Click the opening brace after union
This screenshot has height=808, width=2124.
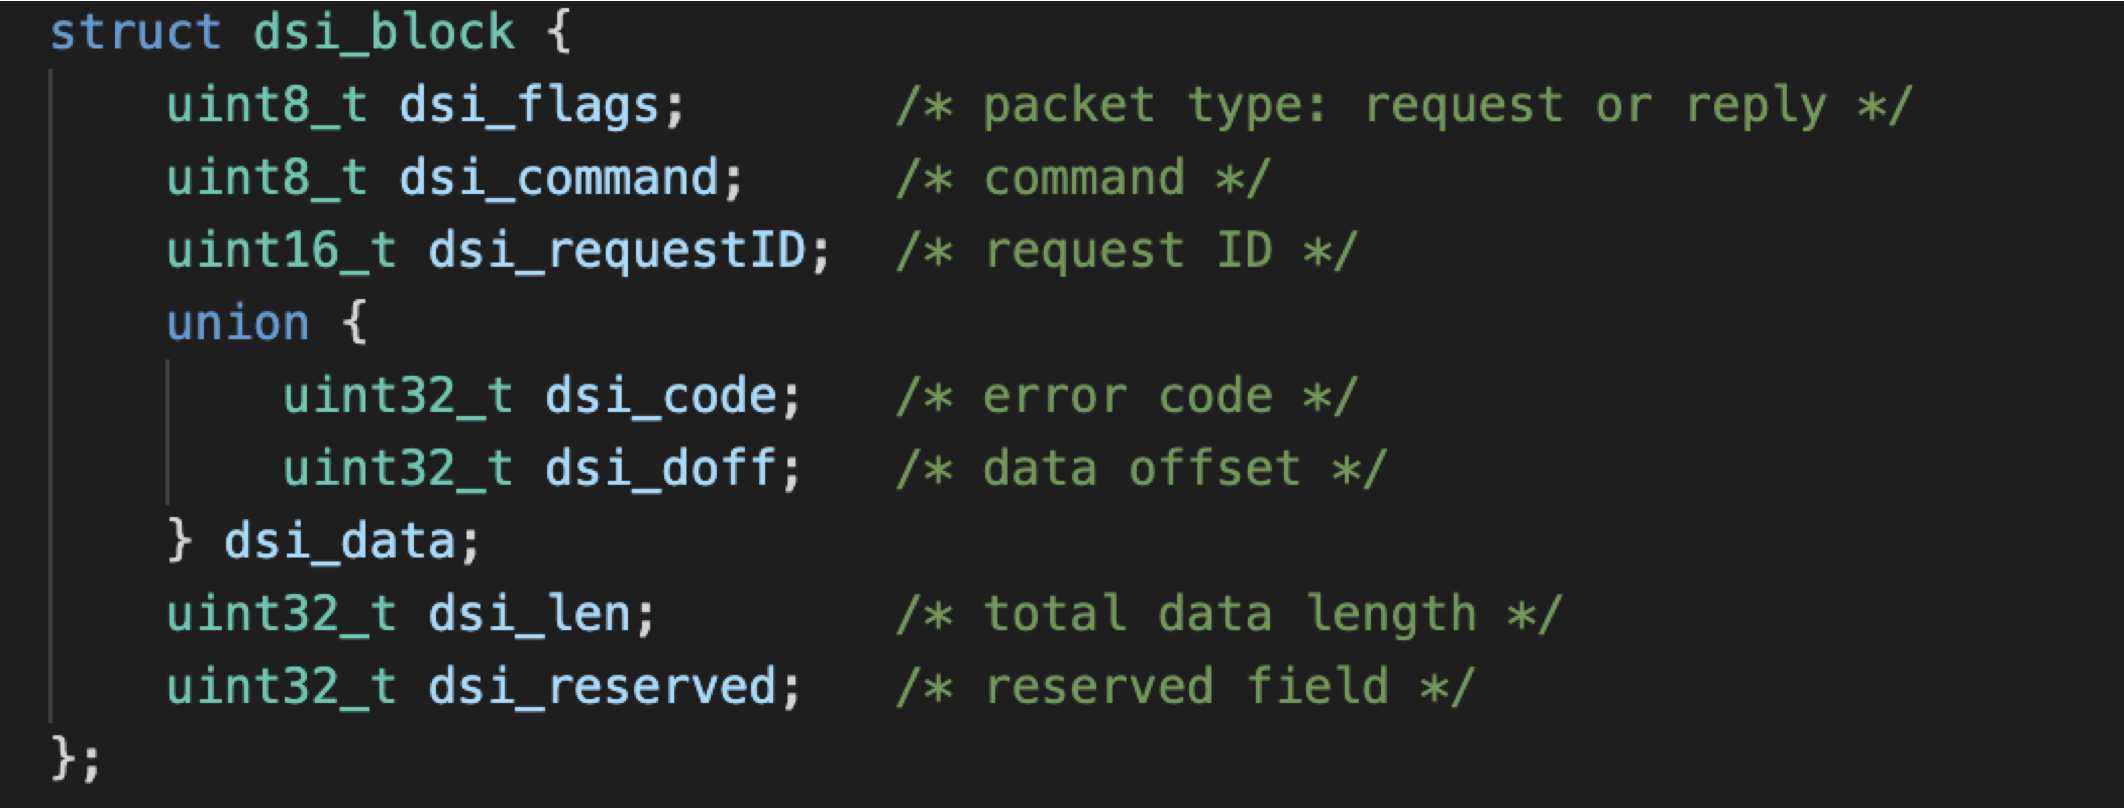tap(354, 323)
